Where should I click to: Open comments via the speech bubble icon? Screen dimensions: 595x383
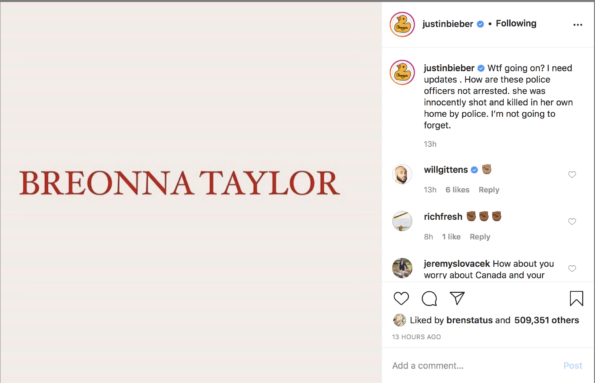[x=429, y=298]
